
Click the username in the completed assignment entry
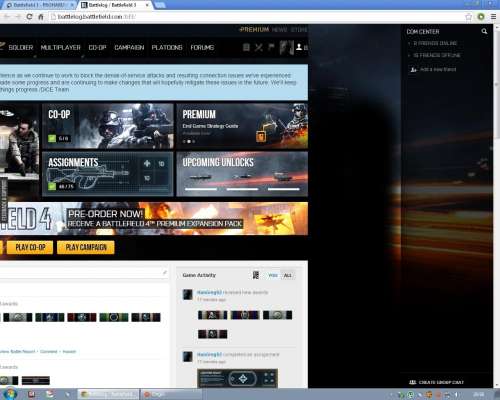click(x=209, y=354)
